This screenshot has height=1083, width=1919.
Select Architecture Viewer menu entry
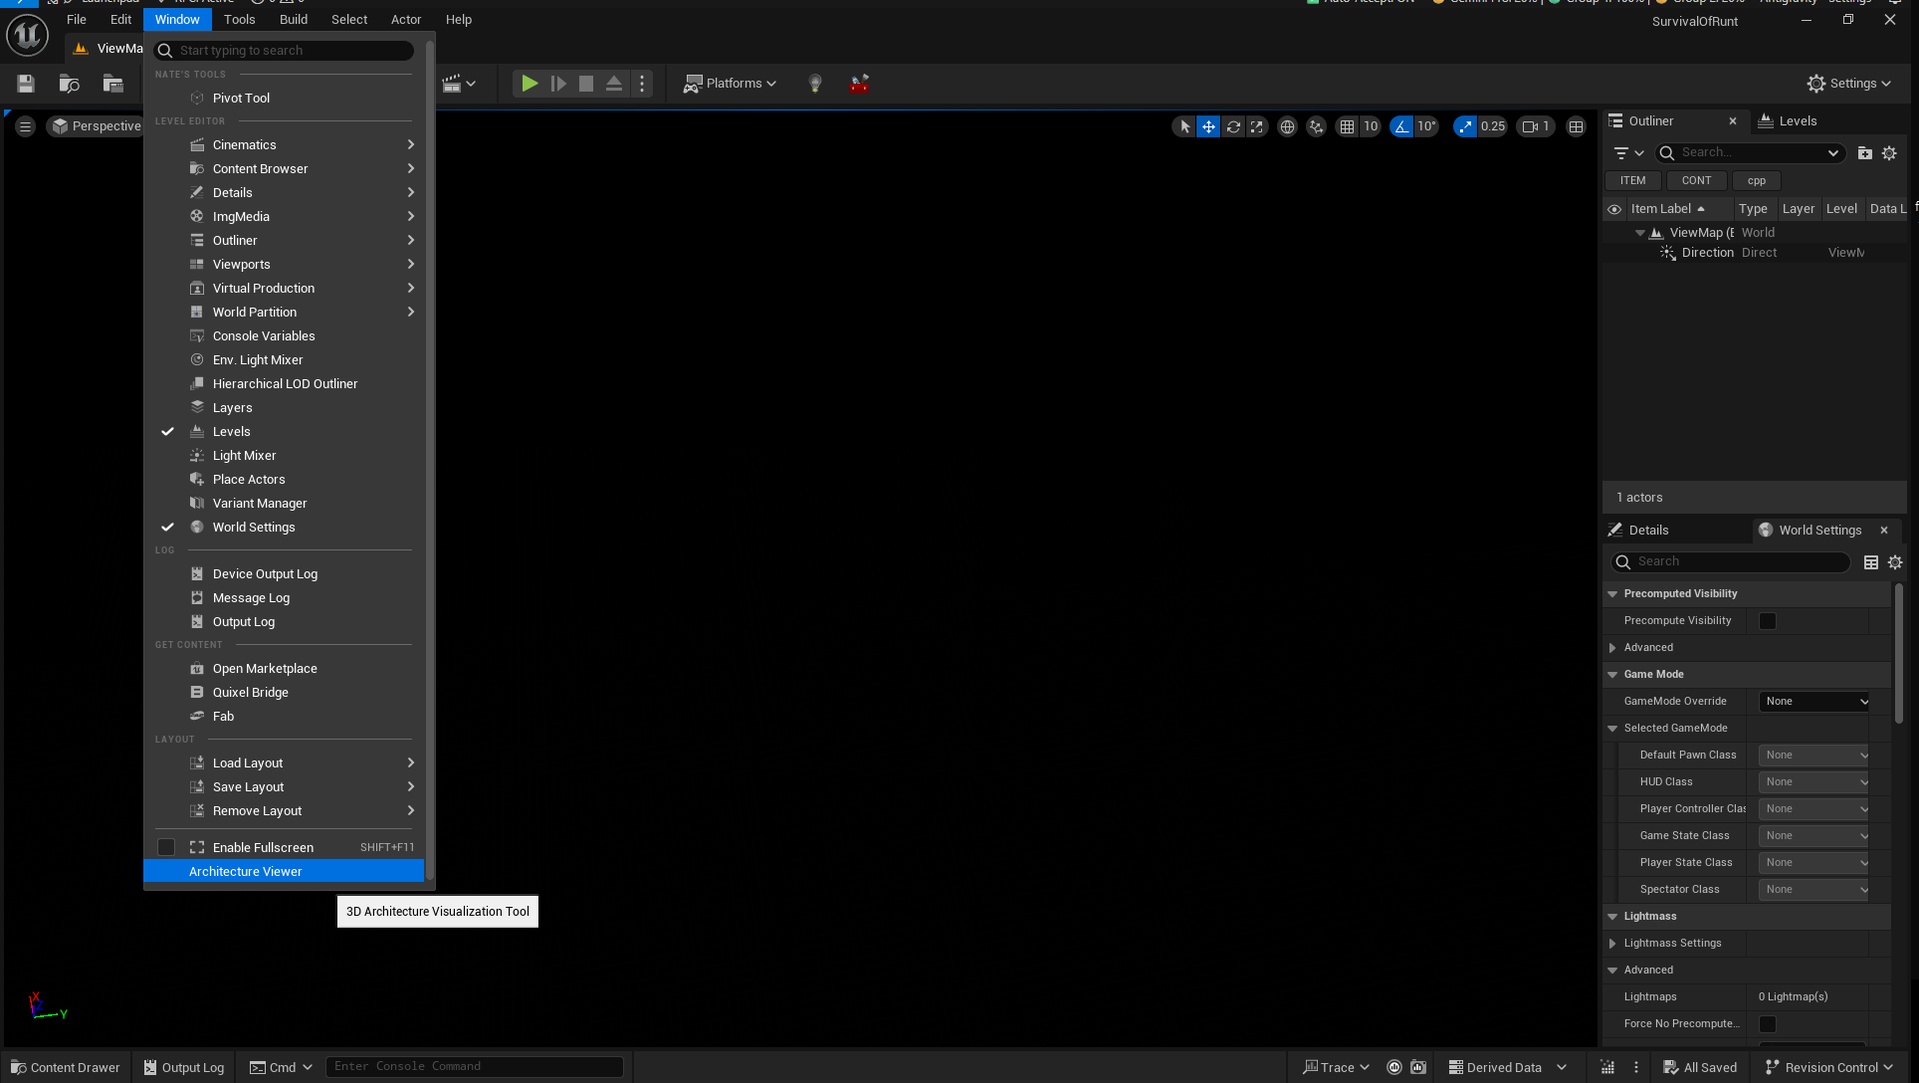coord(284,872)
